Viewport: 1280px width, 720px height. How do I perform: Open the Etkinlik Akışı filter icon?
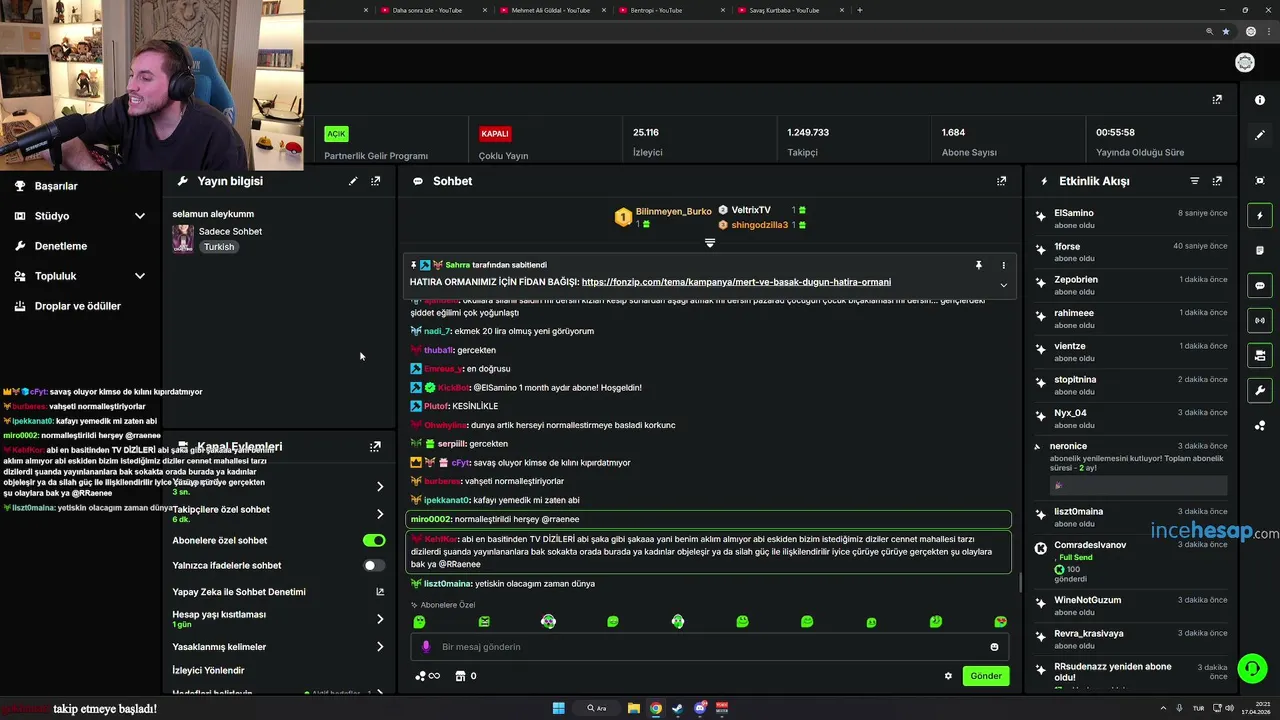coord(1194,181)
